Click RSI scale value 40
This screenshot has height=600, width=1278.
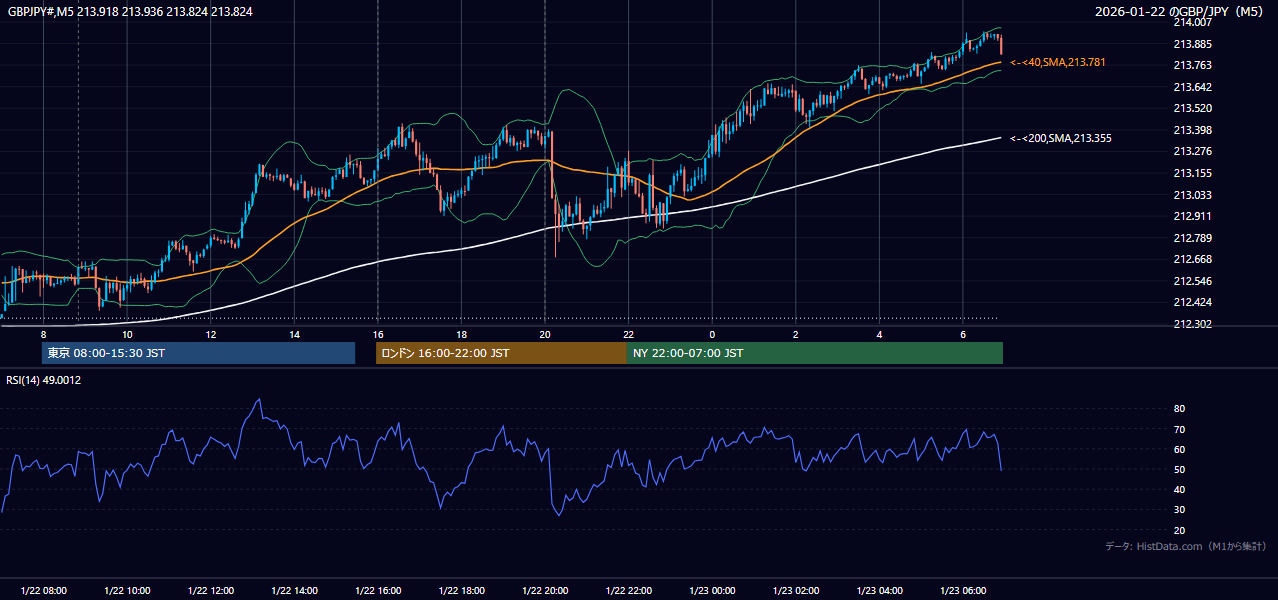pyautogui.click(x=1179, y=489)
